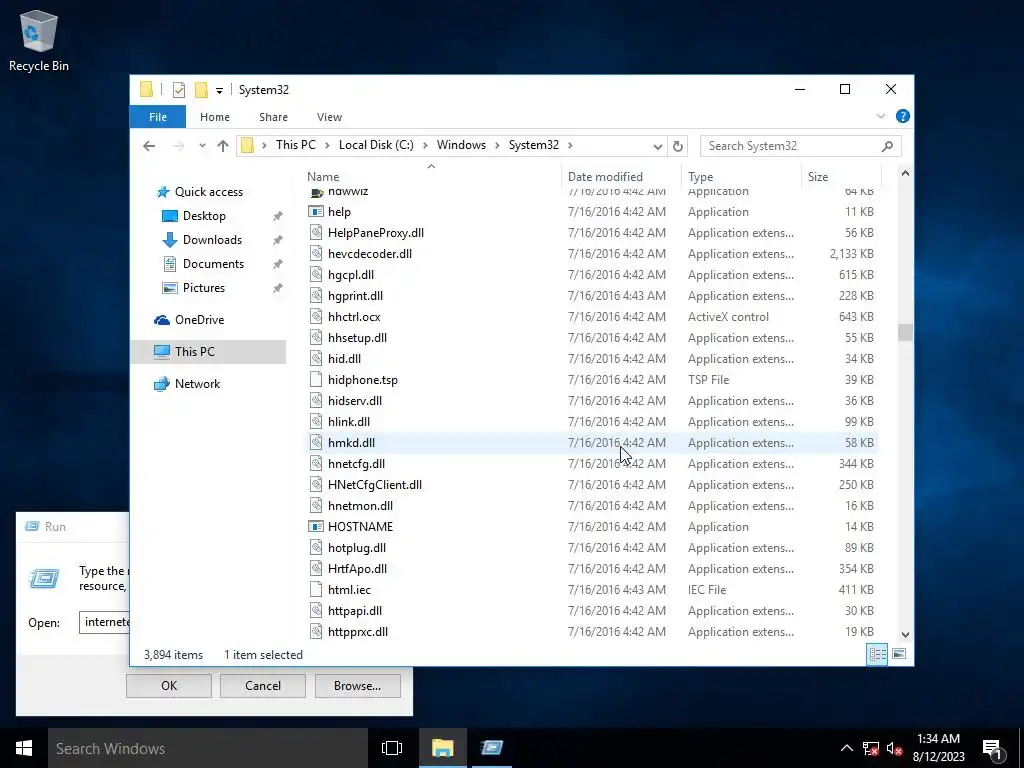Screen dimensions: 1024x768
Task: Click the Properties icon in quick access toolbar
Action: click(178, 90)
